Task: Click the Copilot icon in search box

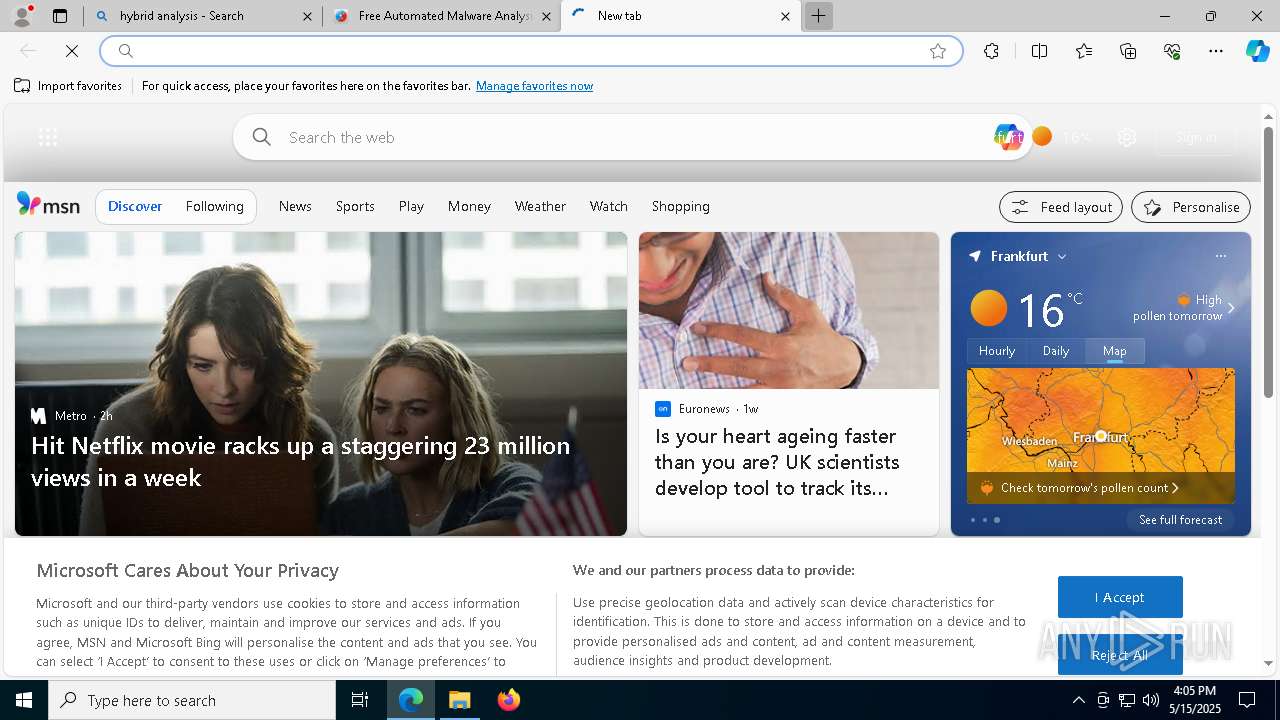Action: point(1008,137)
